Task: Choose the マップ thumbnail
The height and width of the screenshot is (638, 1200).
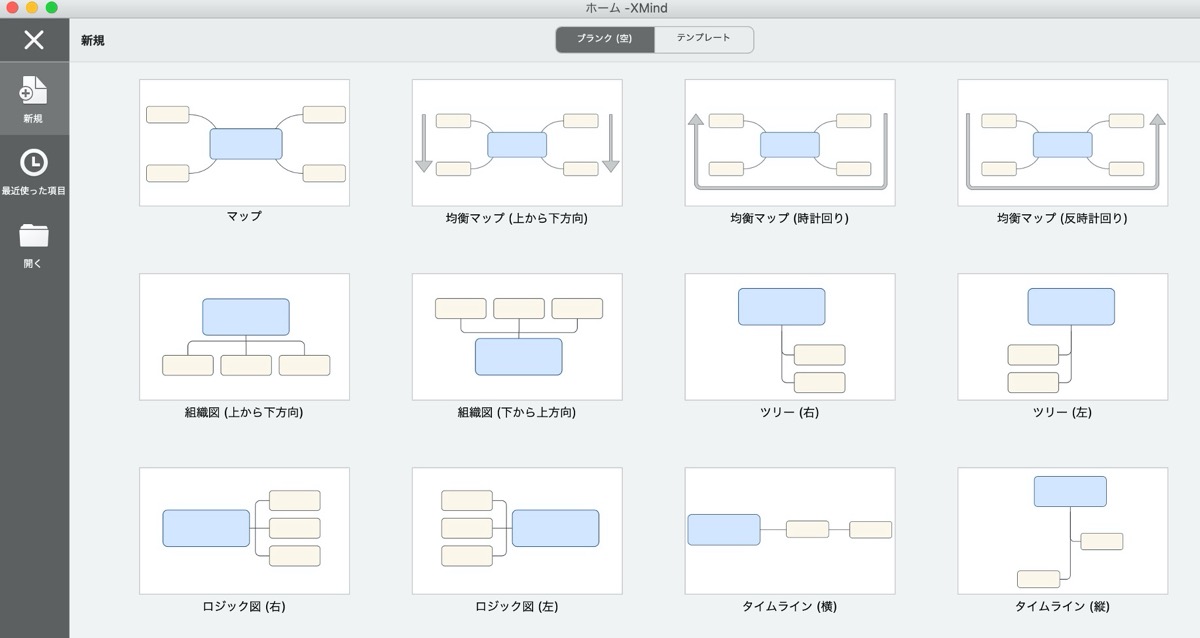Action: (x=244, y=143)
